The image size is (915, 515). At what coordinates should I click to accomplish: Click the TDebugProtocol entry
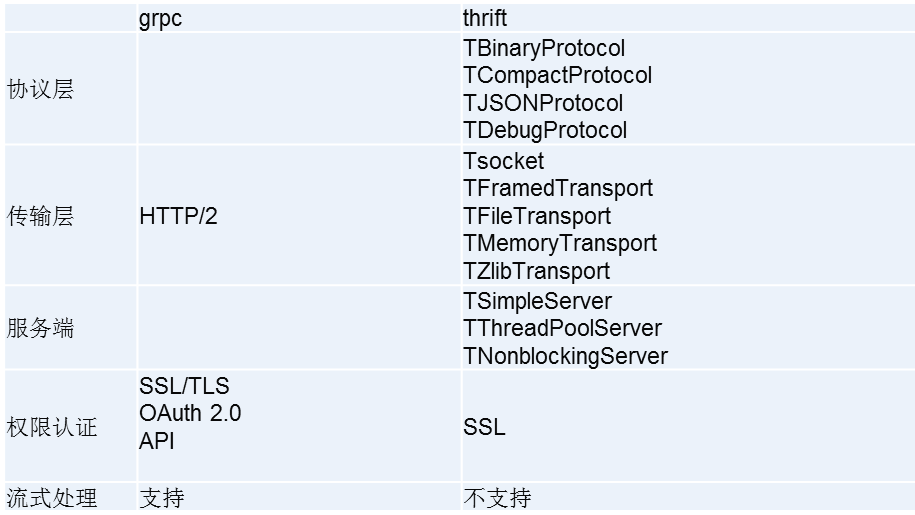(x=545, y=130)
